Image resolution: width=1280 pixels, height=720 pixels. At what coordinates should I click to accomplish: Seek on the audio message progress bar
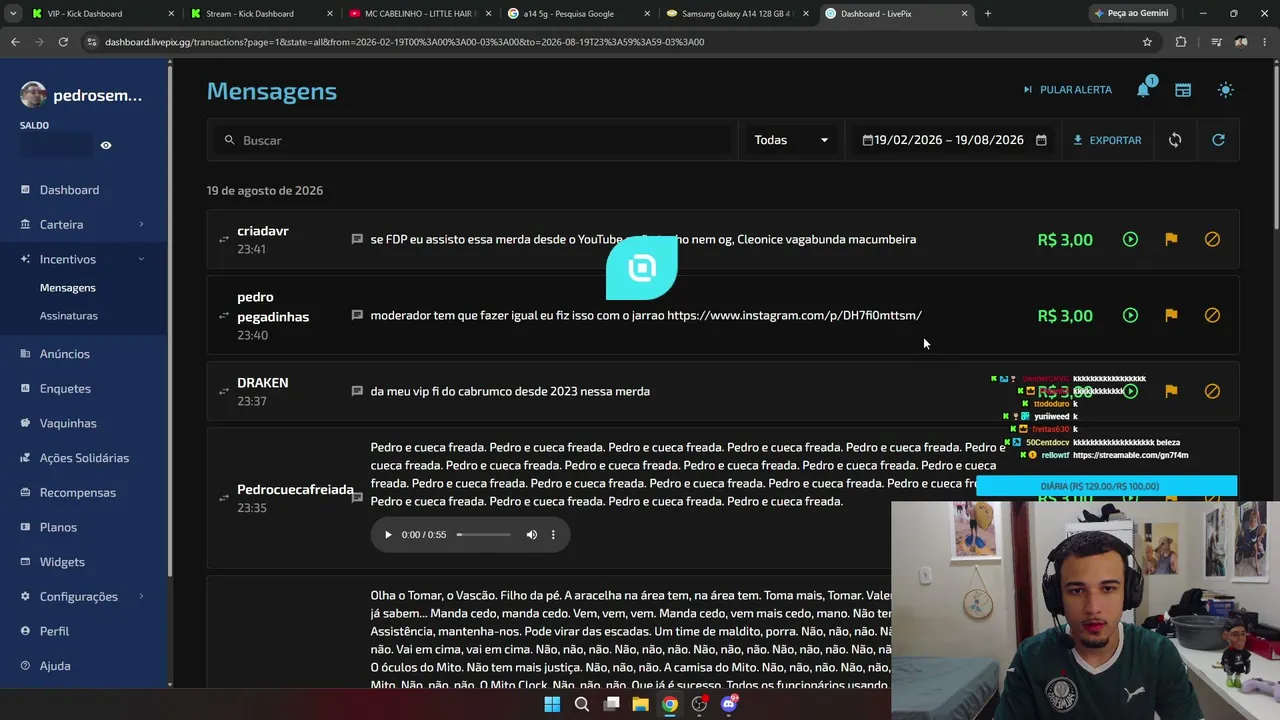[x=484, y=535]
